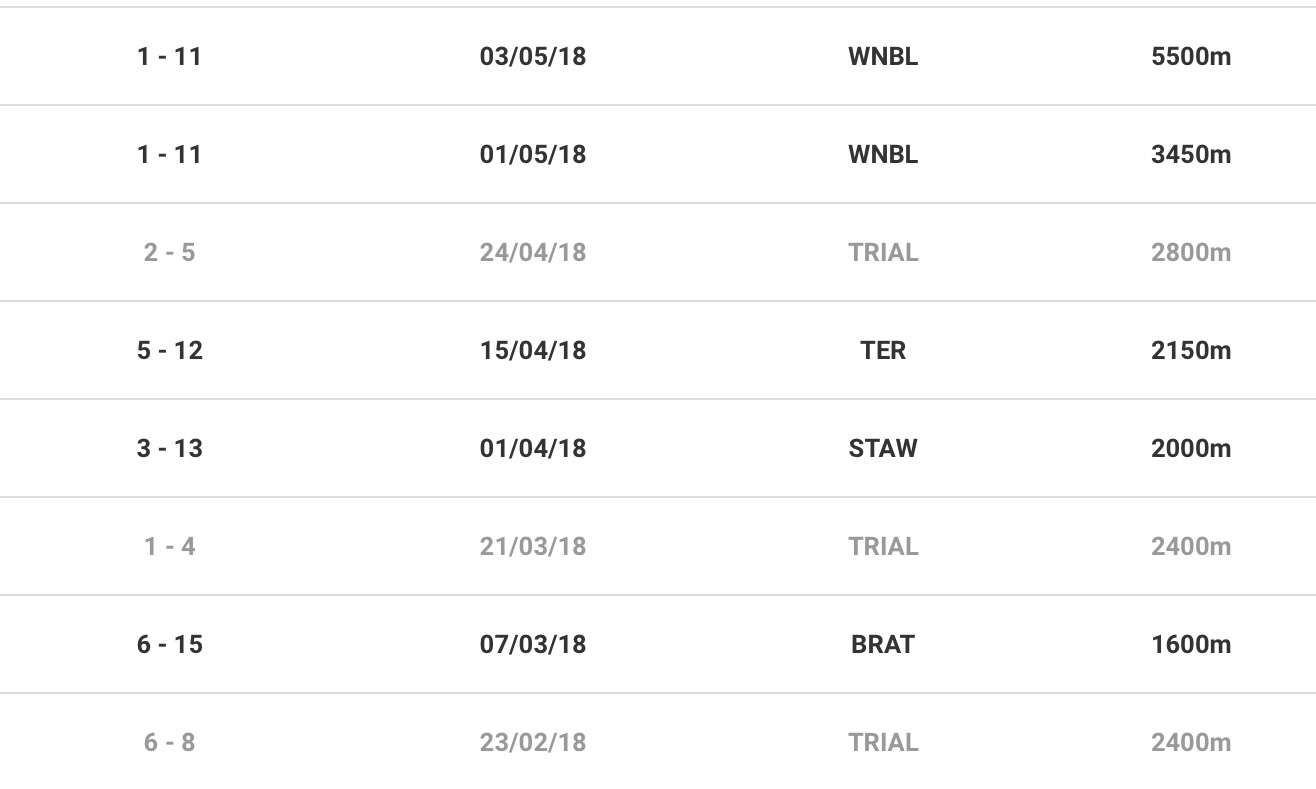Select the 2000m distance value
This screenshot has height=789, width=1316.
[x=1190, y=449]
